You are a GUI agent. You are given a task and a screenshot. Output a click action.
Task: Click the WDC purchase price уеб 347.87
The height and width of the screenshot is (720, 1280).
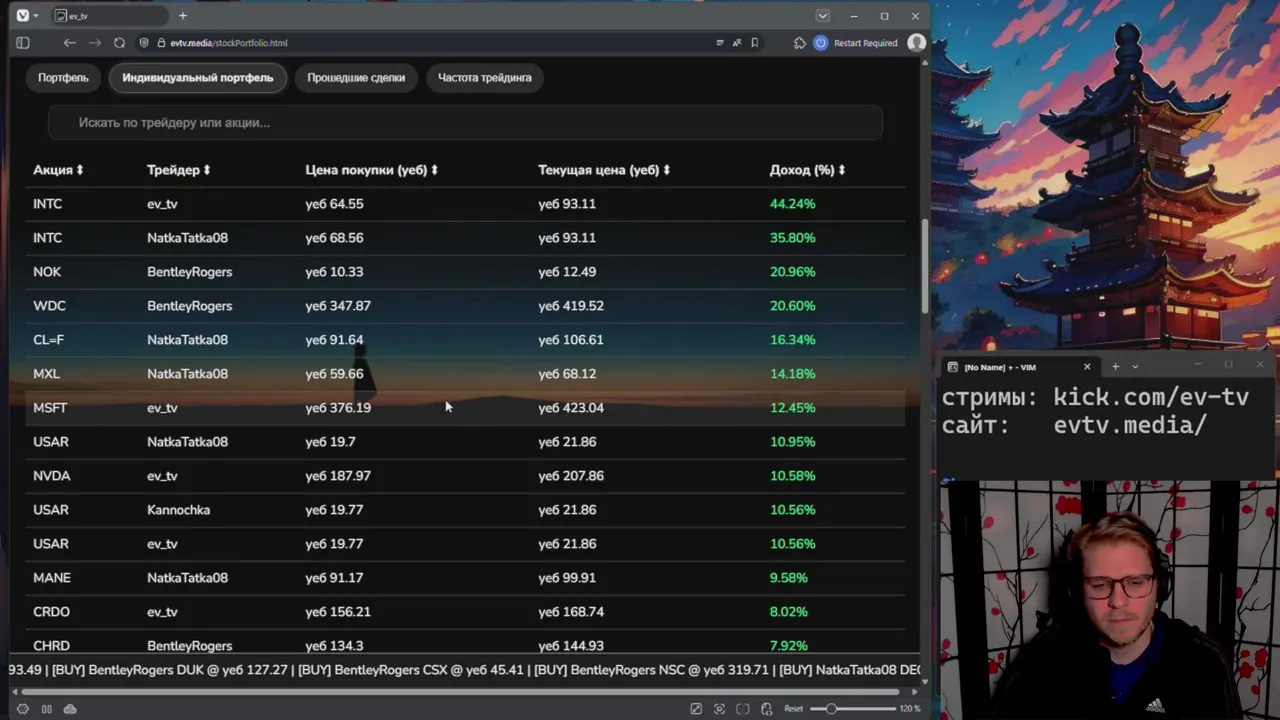(338, 306)
